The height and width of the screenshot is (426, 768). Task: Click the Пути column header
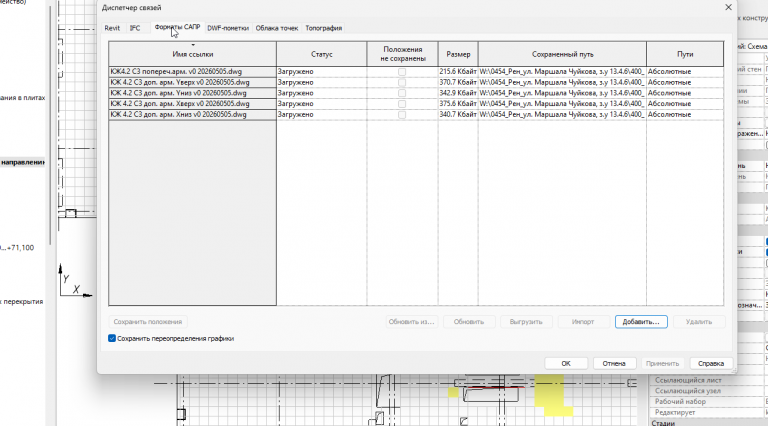685,54
